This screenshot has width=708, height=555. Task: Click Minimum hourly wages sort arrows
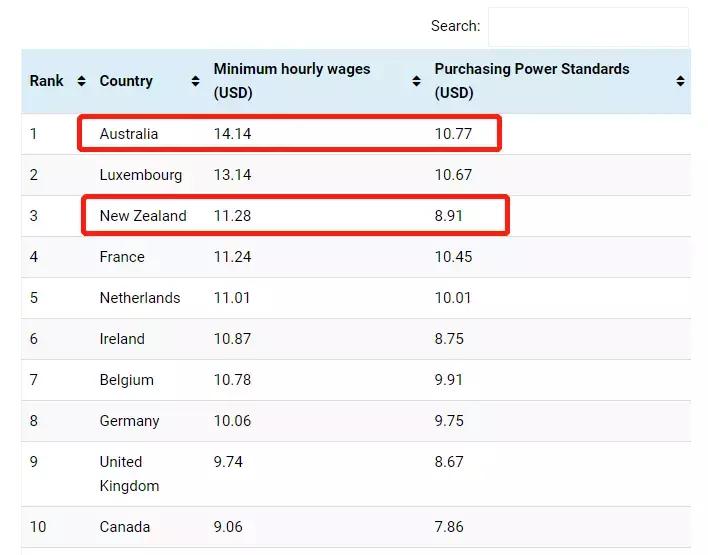pos(416,81)
